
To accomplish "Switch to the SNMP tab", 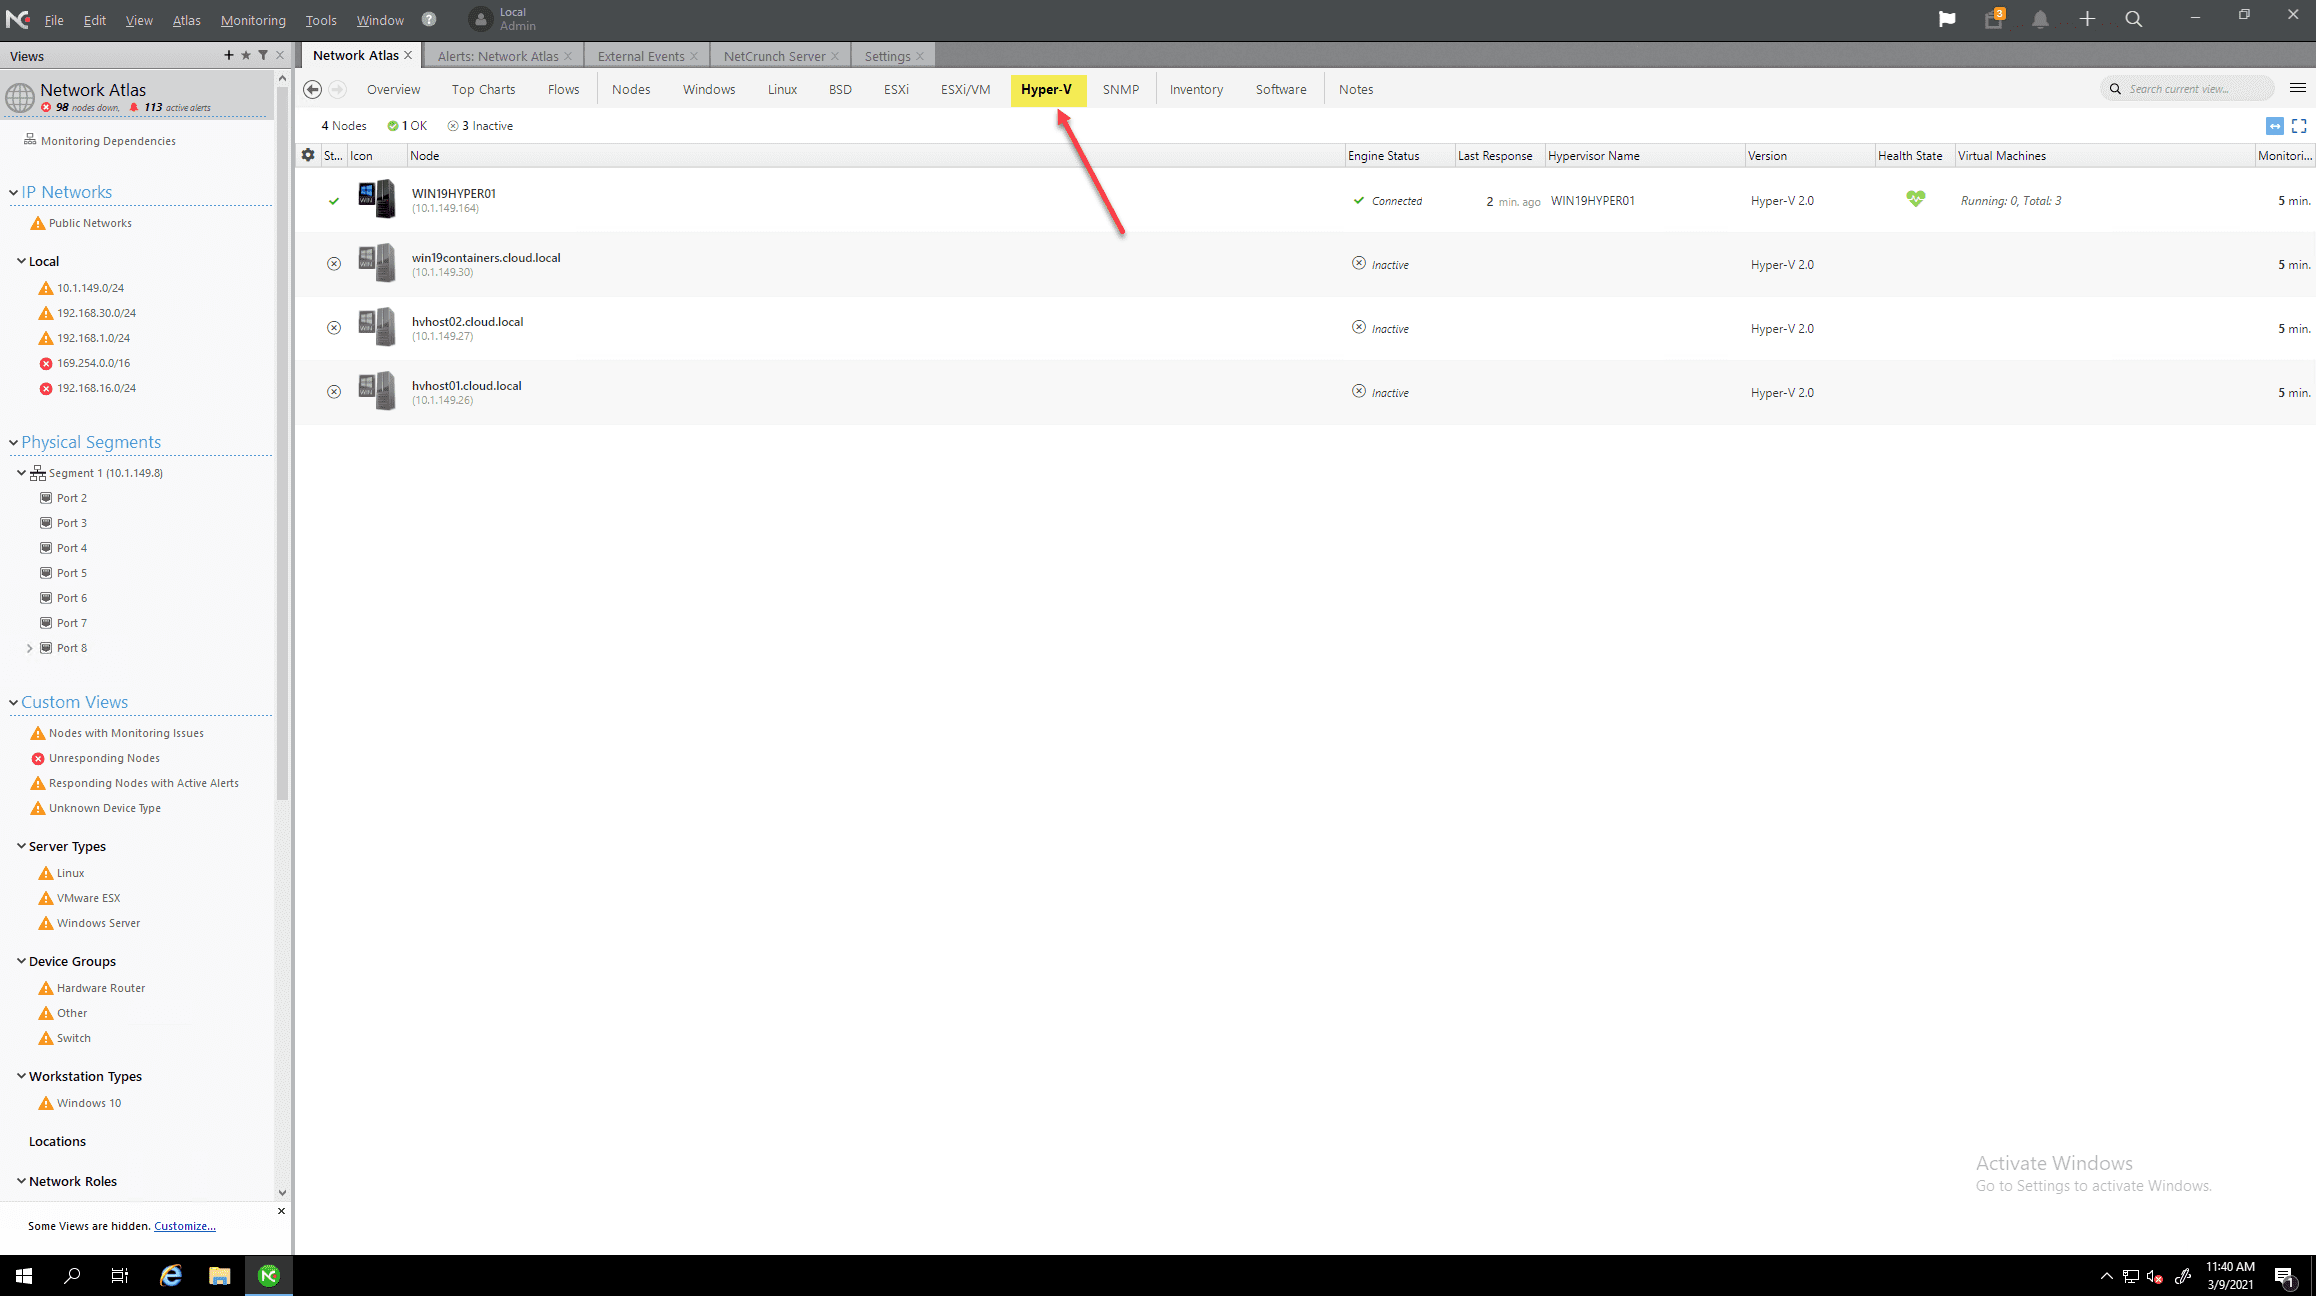I will pos(1120,89).
